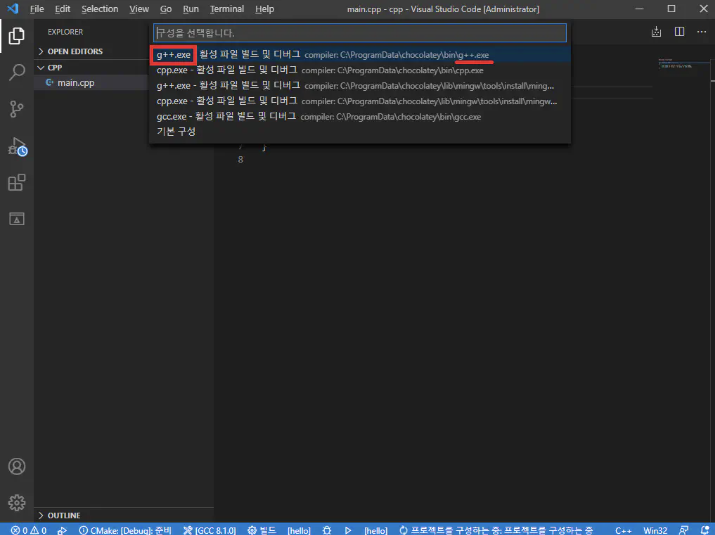This screenshot has height=535, width=715.
Task: Click line number 8 in the editor
Action: pos(240,160)
